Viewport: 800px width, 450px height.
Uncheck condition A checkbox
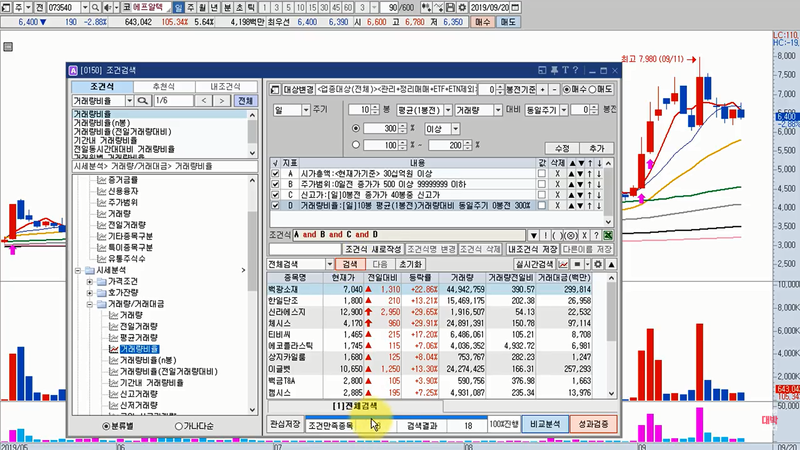(x=276, y=173)
